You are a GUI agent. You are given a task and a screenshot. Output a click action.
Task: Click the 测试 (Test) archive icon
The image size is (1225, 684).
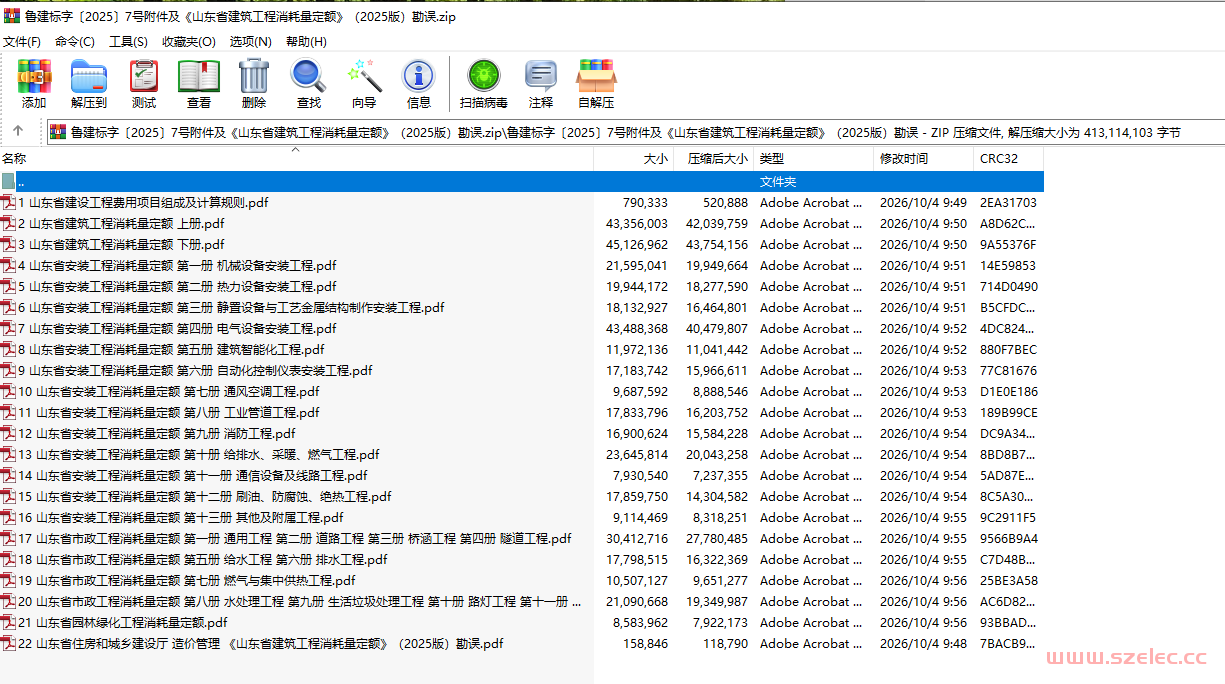(144, 84)
